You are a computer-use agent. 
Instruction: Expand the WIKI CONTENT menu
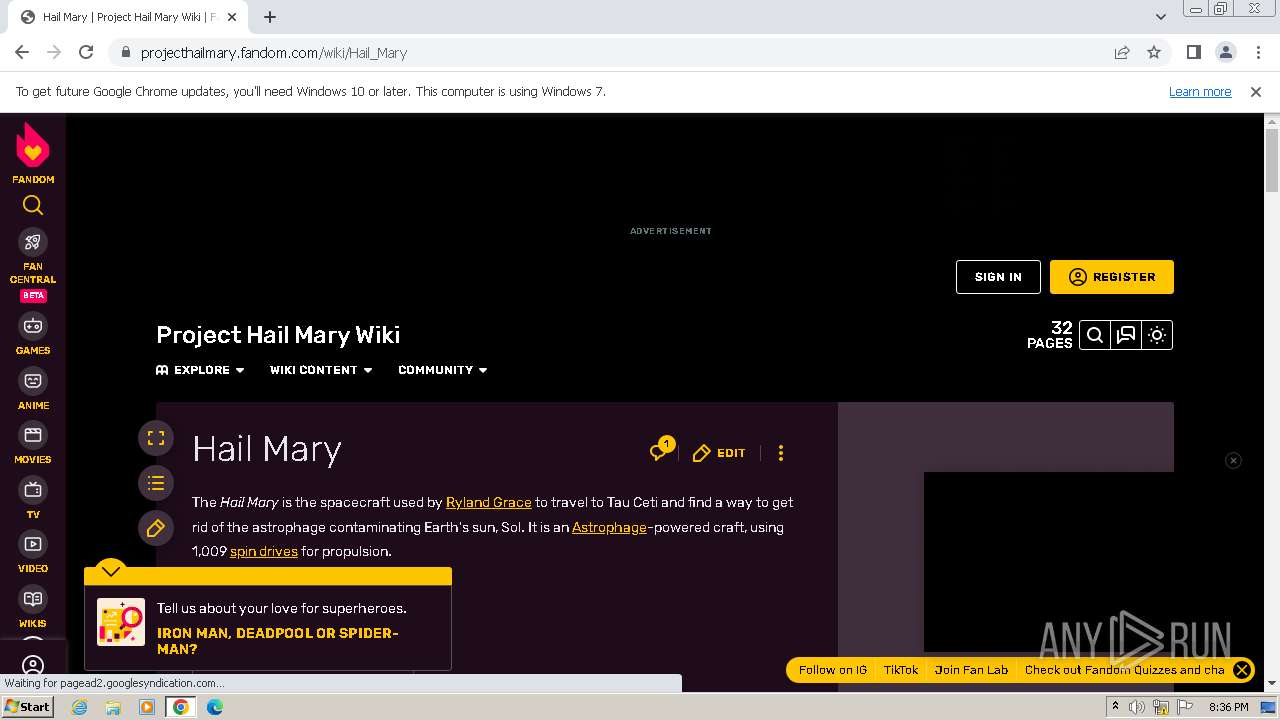[321, 370]
